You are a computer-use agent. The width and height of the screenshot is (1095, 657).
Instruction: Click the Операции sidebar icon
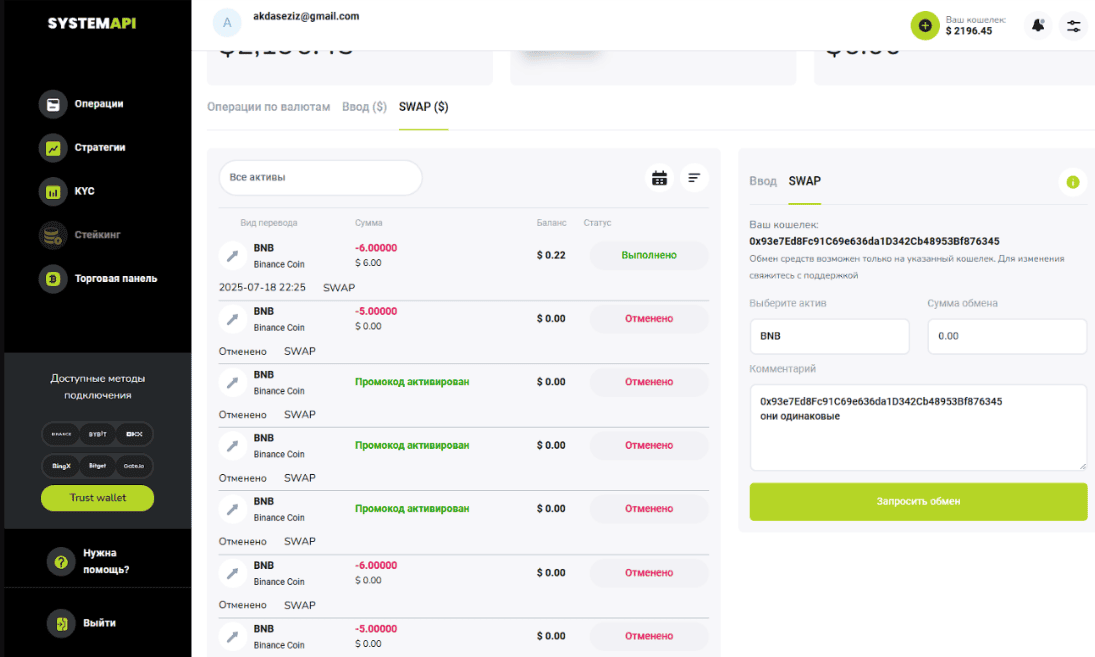pyautogui.click(x=53, y=104)
